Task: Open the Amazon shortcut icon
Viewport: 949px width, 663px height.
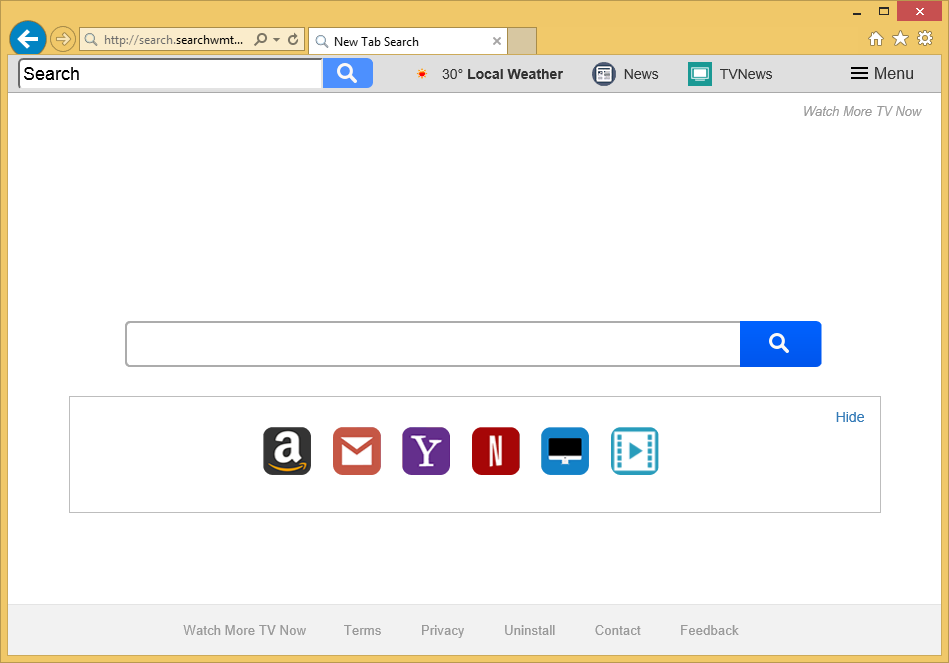Action: click(x=287, y=451)
